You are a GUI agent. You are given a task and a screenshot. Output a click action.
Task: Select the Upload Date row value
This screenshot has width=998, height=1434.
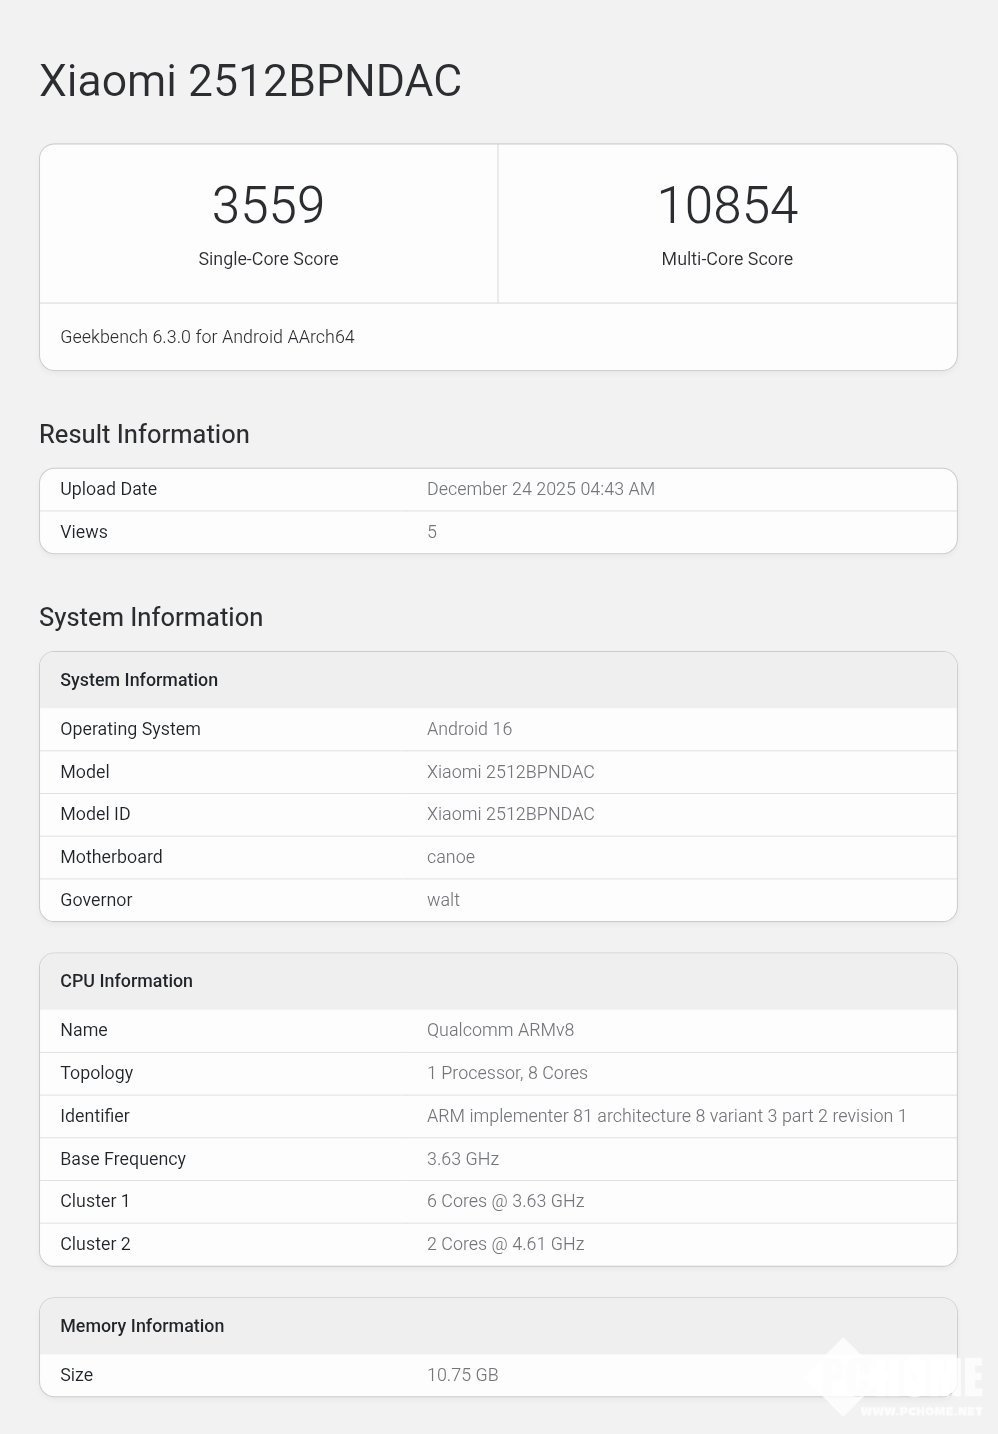(540, 489)
